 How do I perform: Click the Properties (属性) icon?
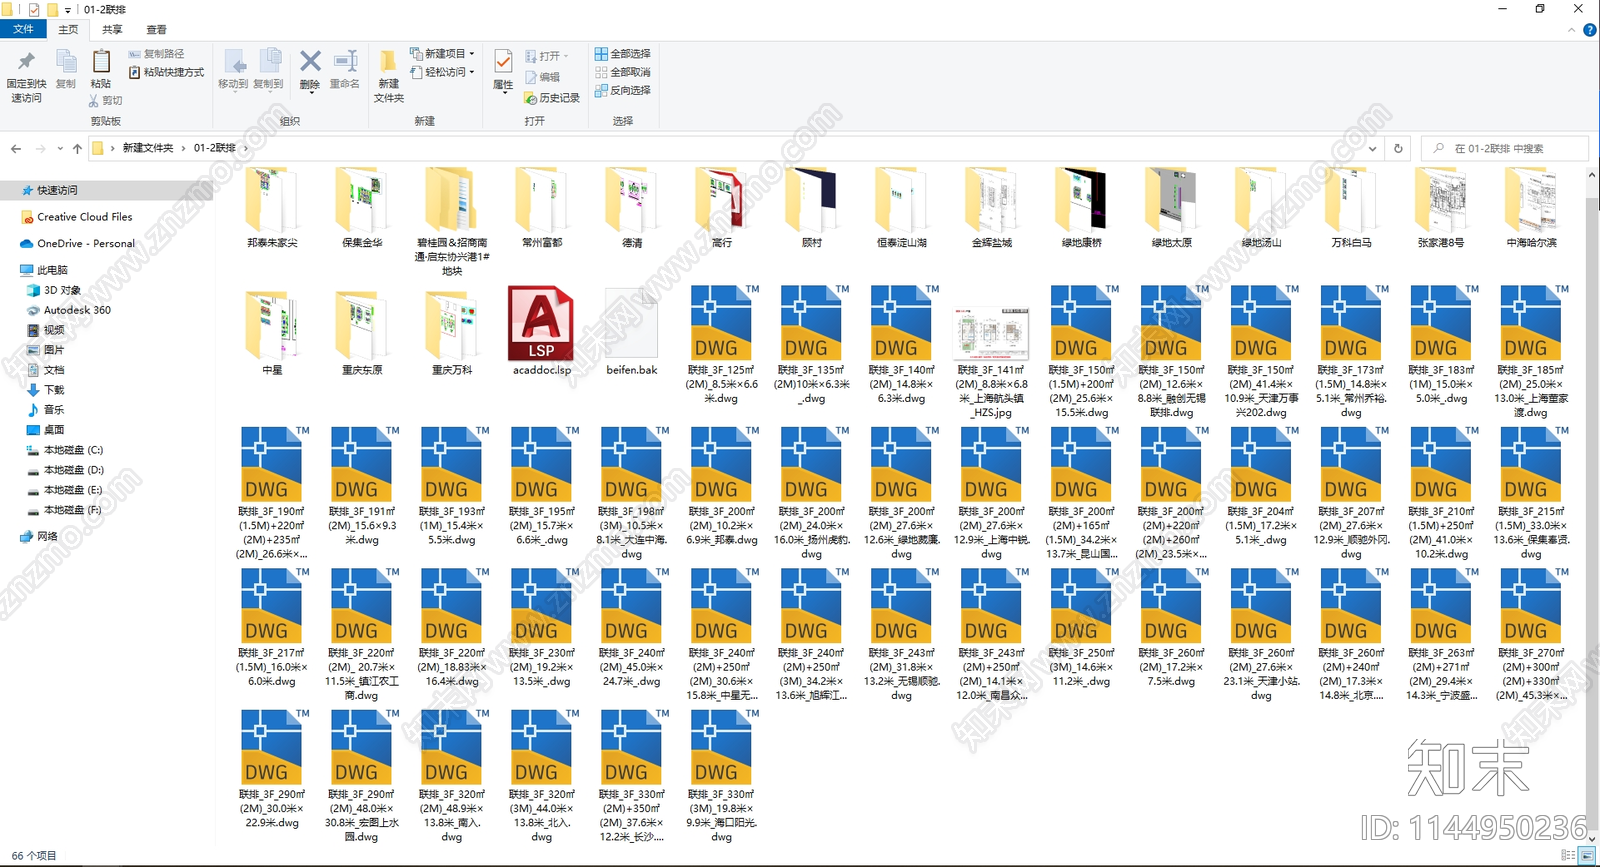point(503,62)
